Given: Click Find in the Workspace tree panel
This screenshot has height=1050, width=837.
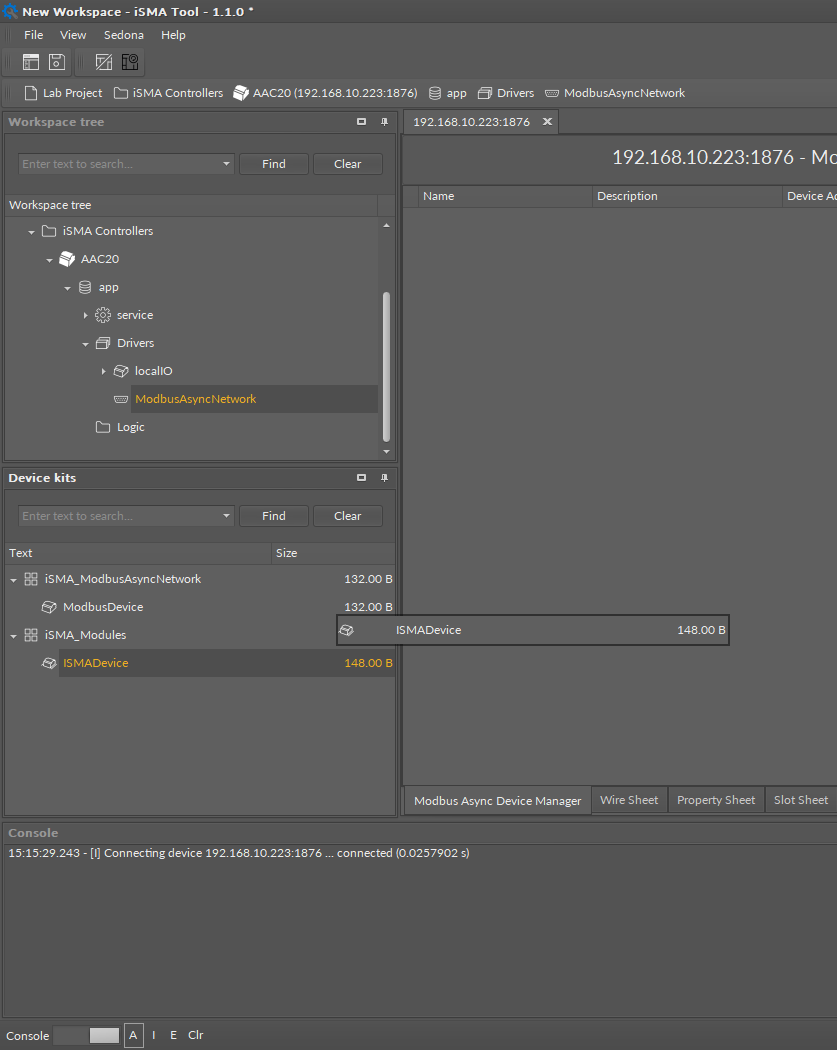Looking at the screenshot, I should [274, 164].
